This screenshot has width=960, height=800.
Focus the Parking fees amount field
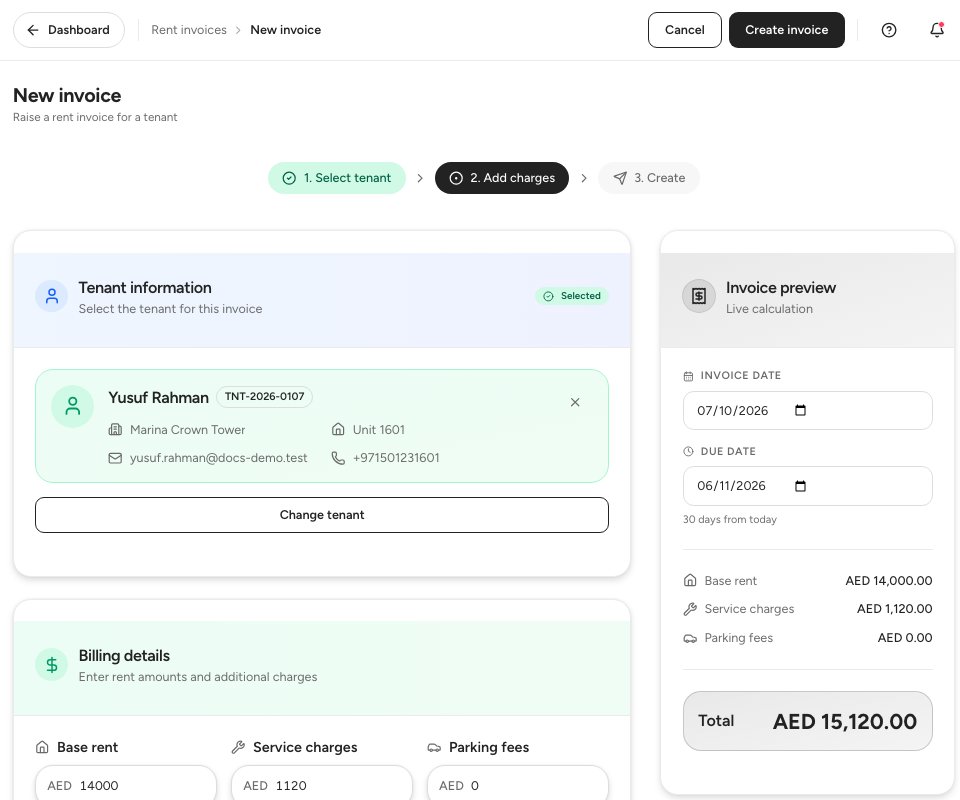(518, 783)
